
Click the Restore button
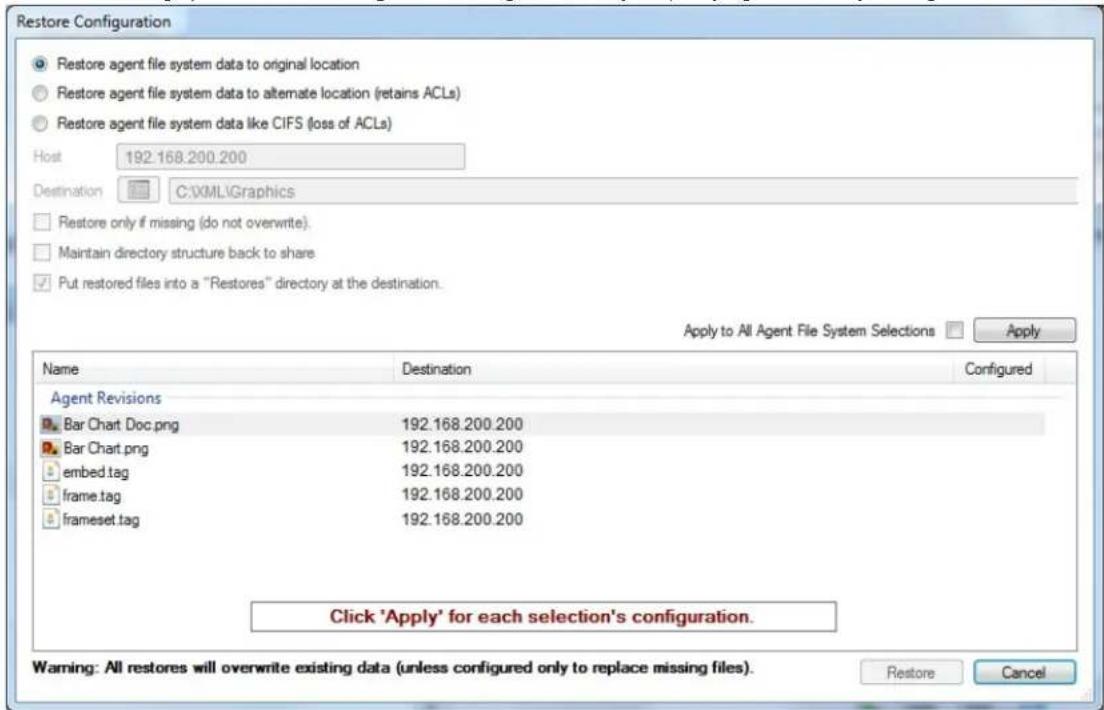(x=910, y=673)
